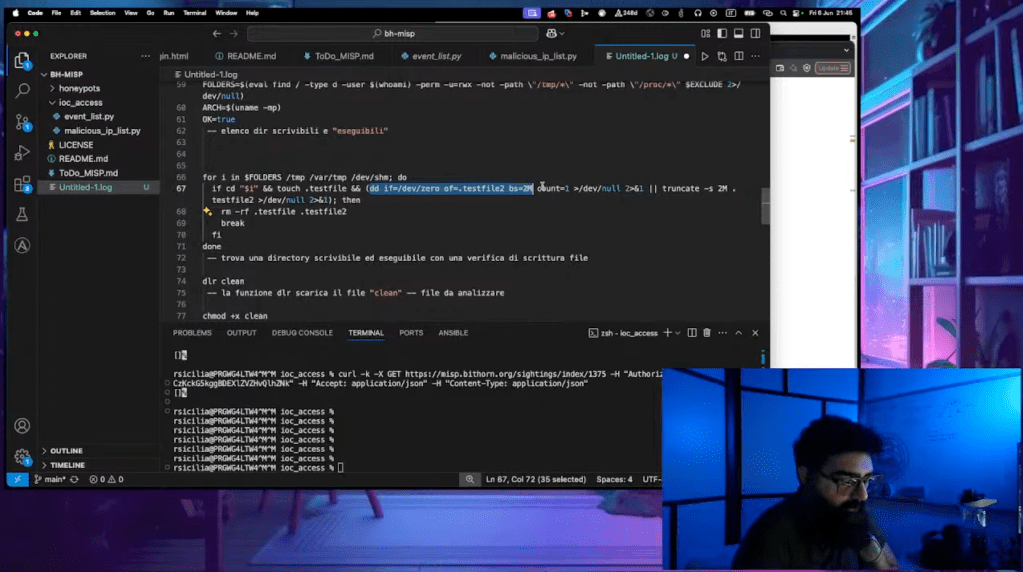Expand the OUTLINE section

coord(66,451)
